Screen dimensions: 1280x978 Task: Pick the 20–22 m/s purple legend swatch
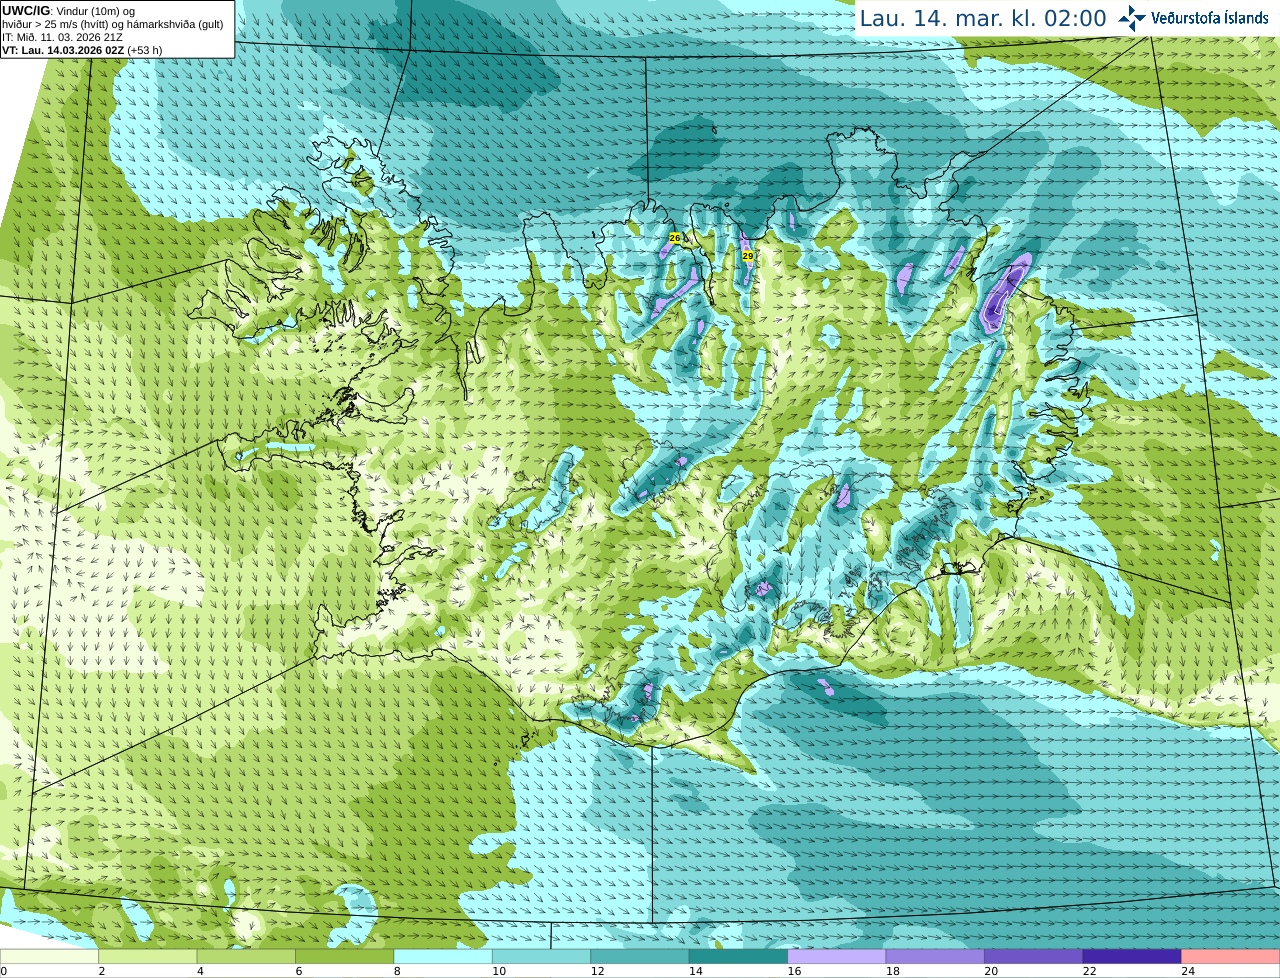coord(1034,957)
